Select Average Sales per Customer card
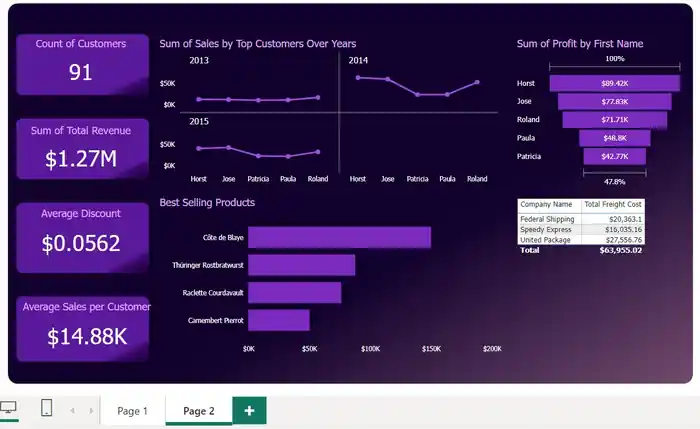 [x=82, y=329]
